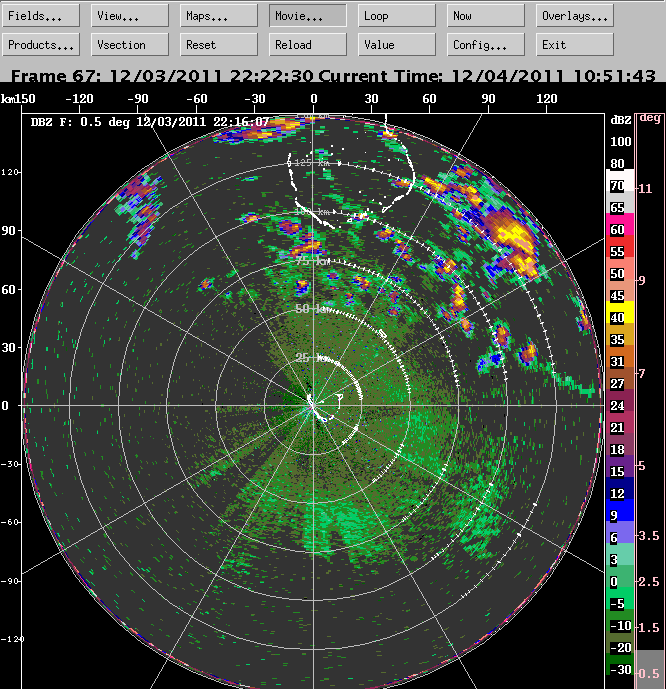666x689 pixels.
Task: Select the 35 dBZ gold color swatch
Action: tap(620, 334)
